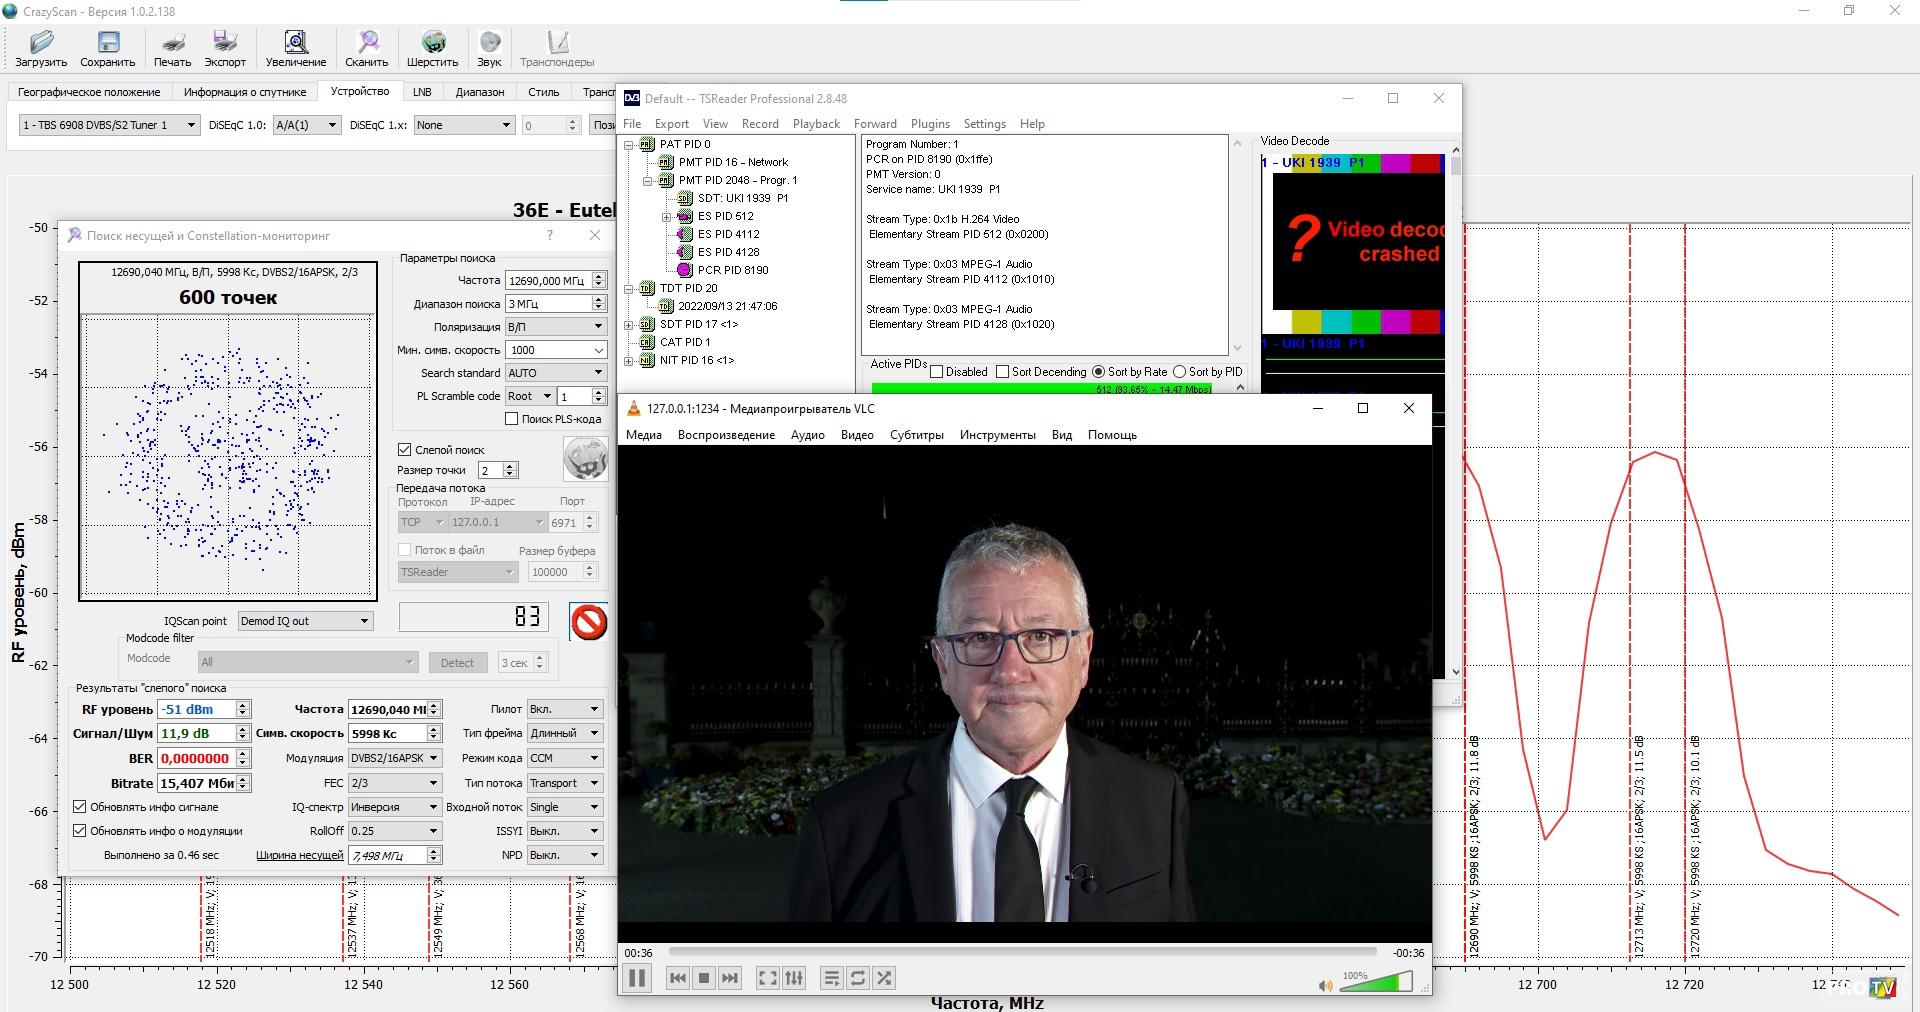Screen dimensions: 1920x1012
Task: Click the red stop scan icon
Action: (589, 622)
